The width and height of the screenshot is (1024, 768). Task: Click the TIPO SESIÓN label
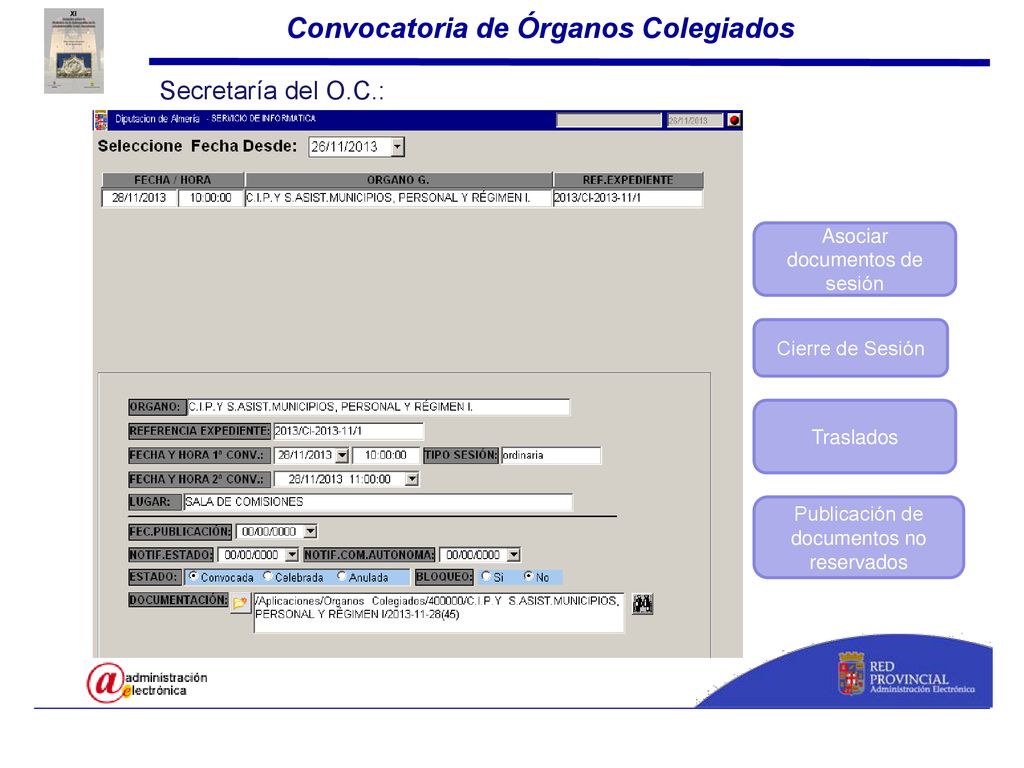[460, 455]
